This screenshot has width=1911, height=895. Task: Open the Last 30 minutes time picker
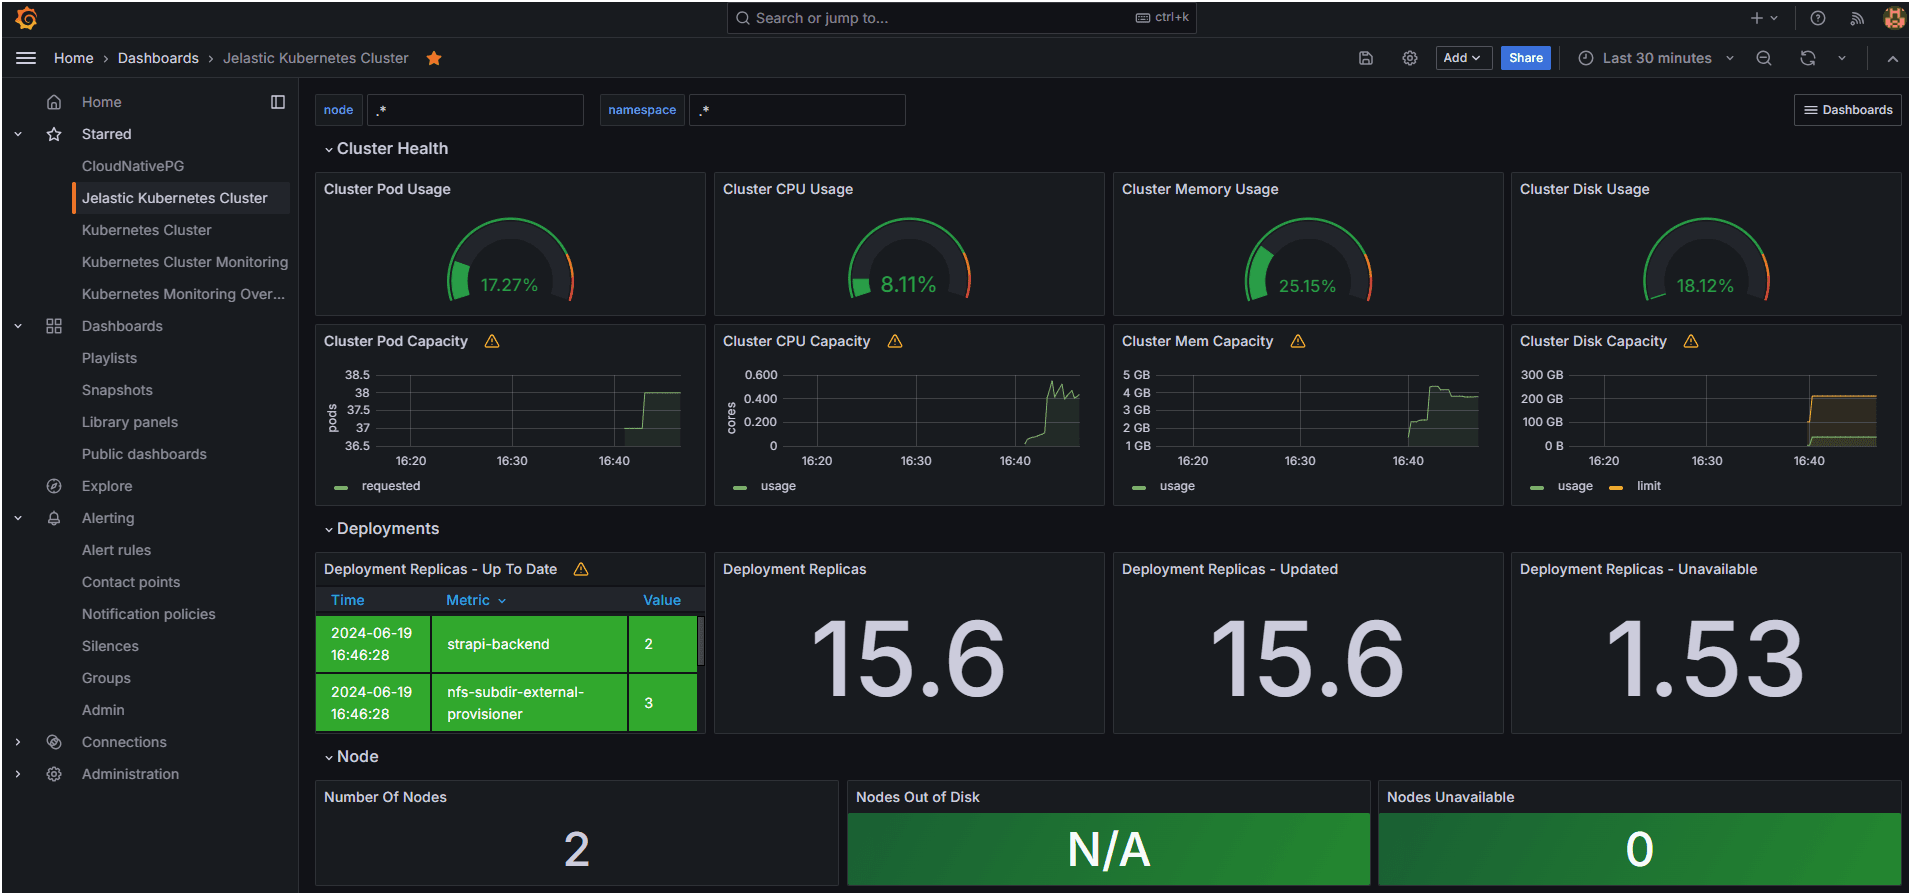(x=1655, y=58)
